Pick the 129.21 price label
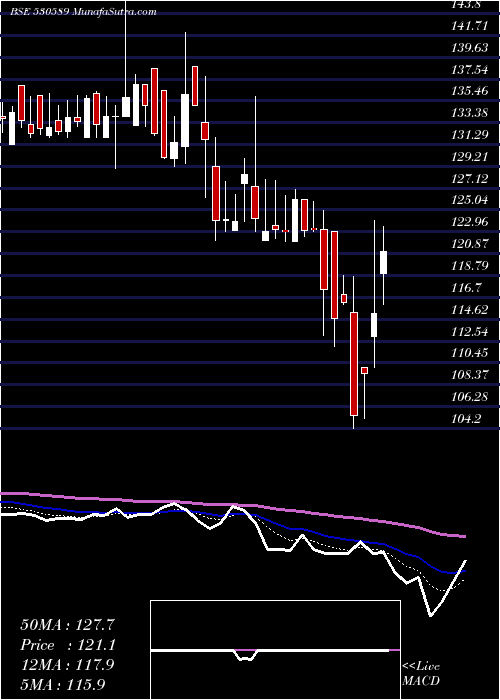Screen dimensions: 500x700 click(x=470, y=157)
